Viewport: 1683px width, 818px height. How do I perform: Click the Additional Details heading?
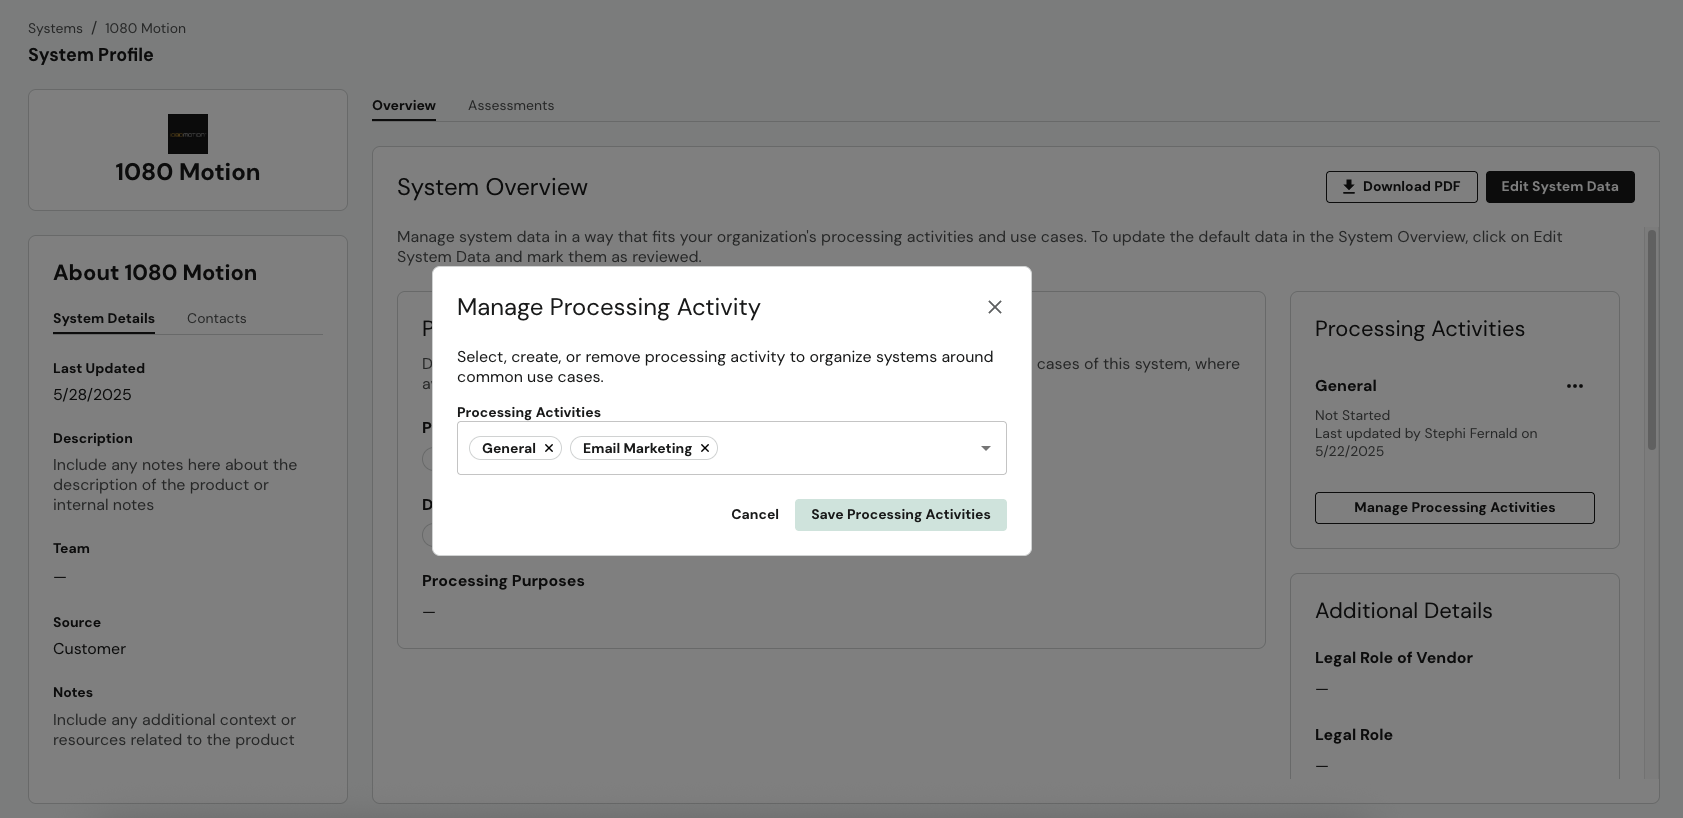[1403, 611]
